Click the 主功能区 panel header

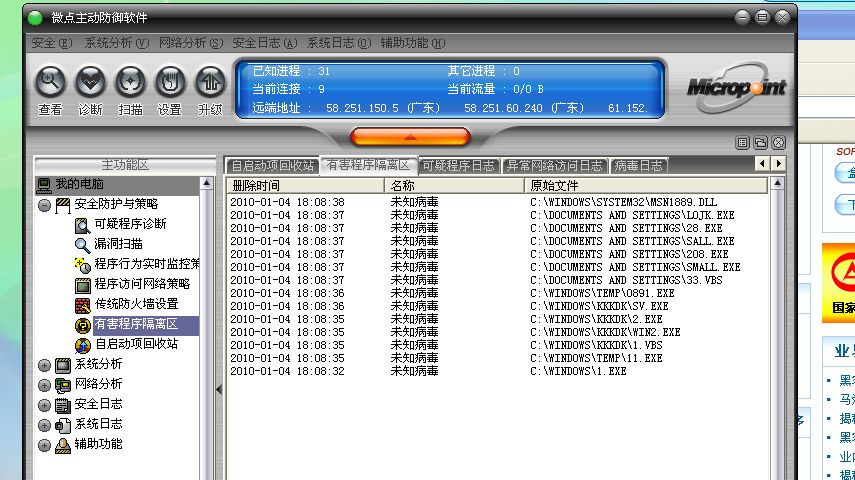point(125,165)
